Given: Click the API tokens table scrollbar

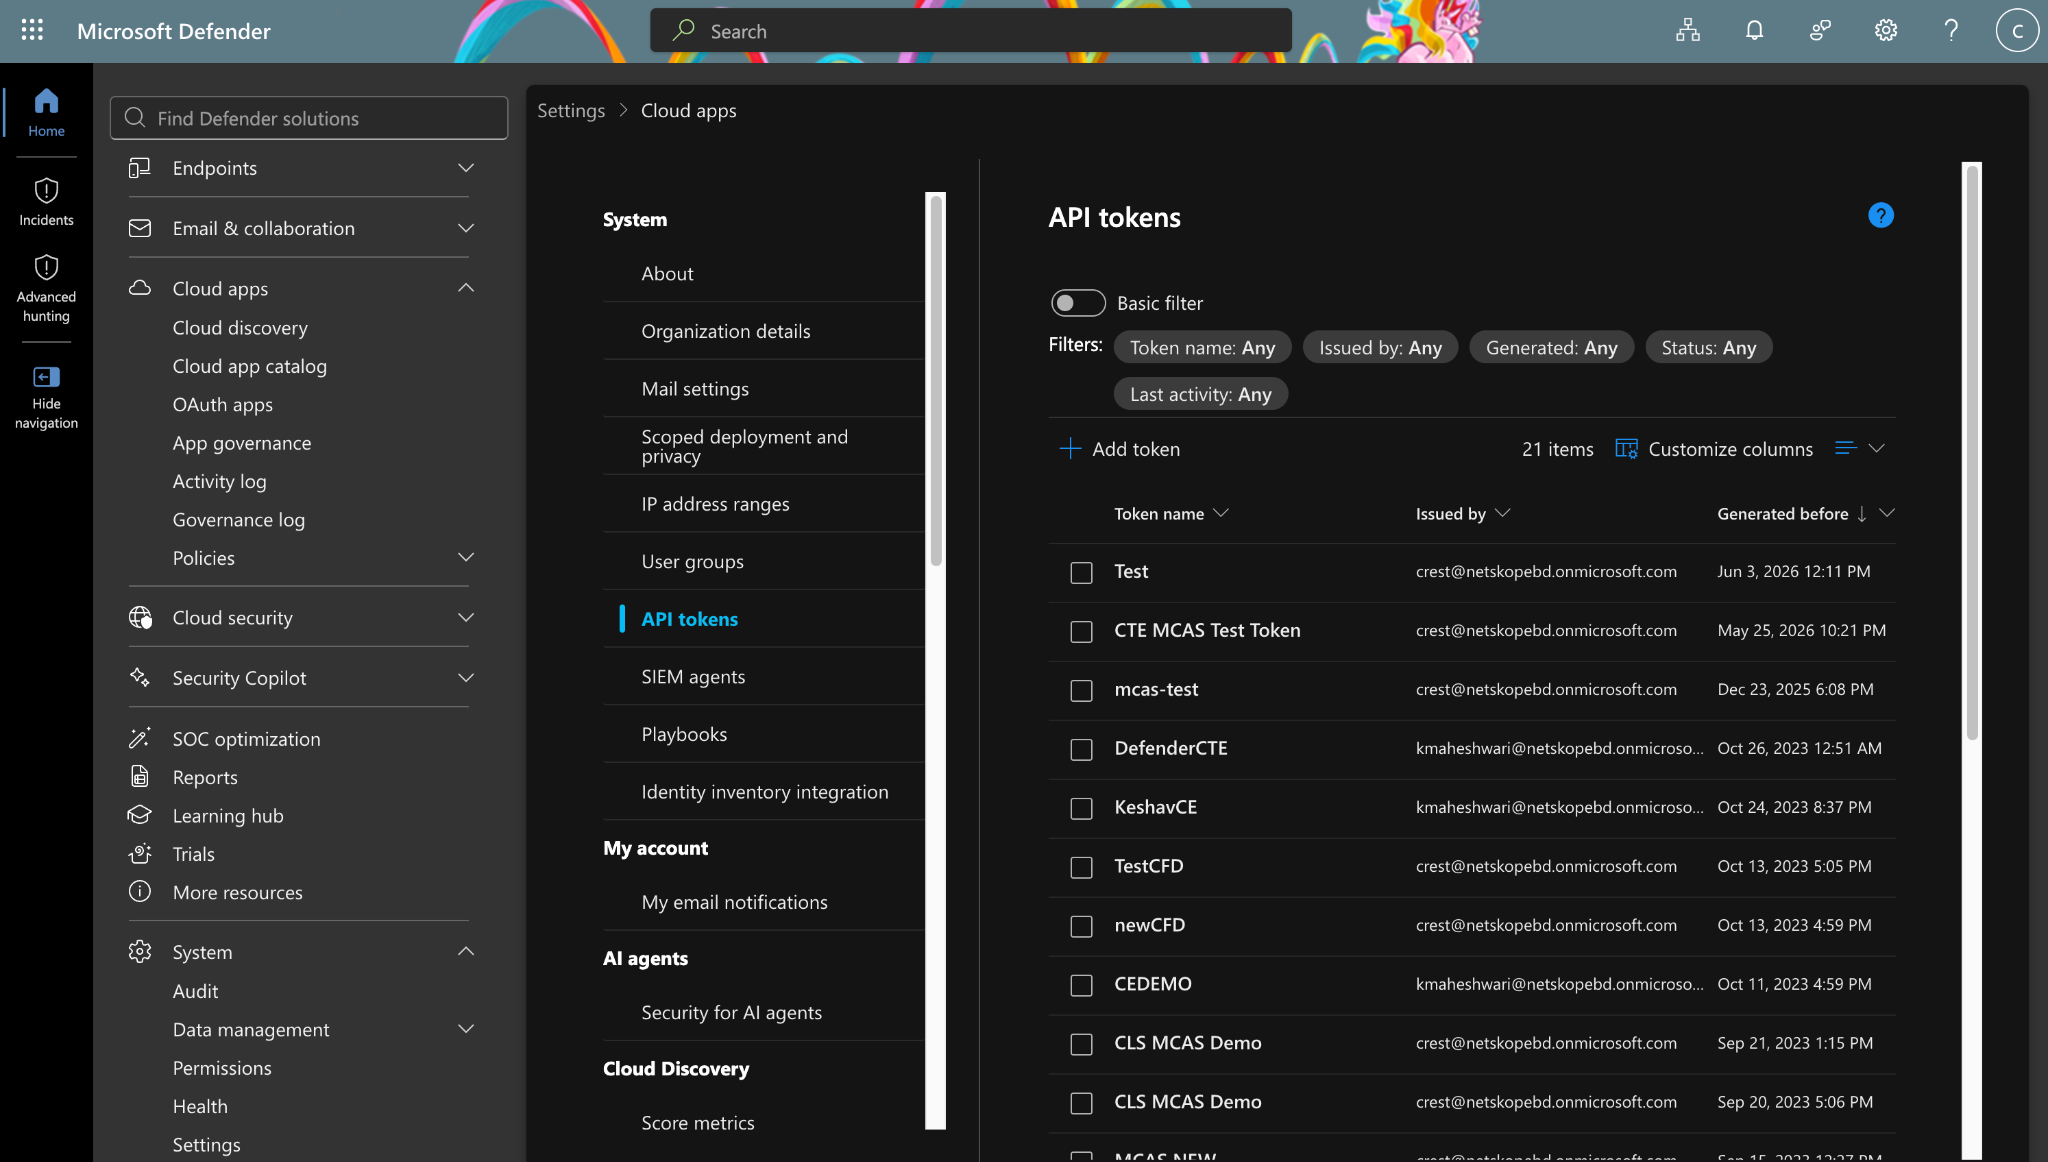Looking at the screenshot, I should coord(1972,453).
